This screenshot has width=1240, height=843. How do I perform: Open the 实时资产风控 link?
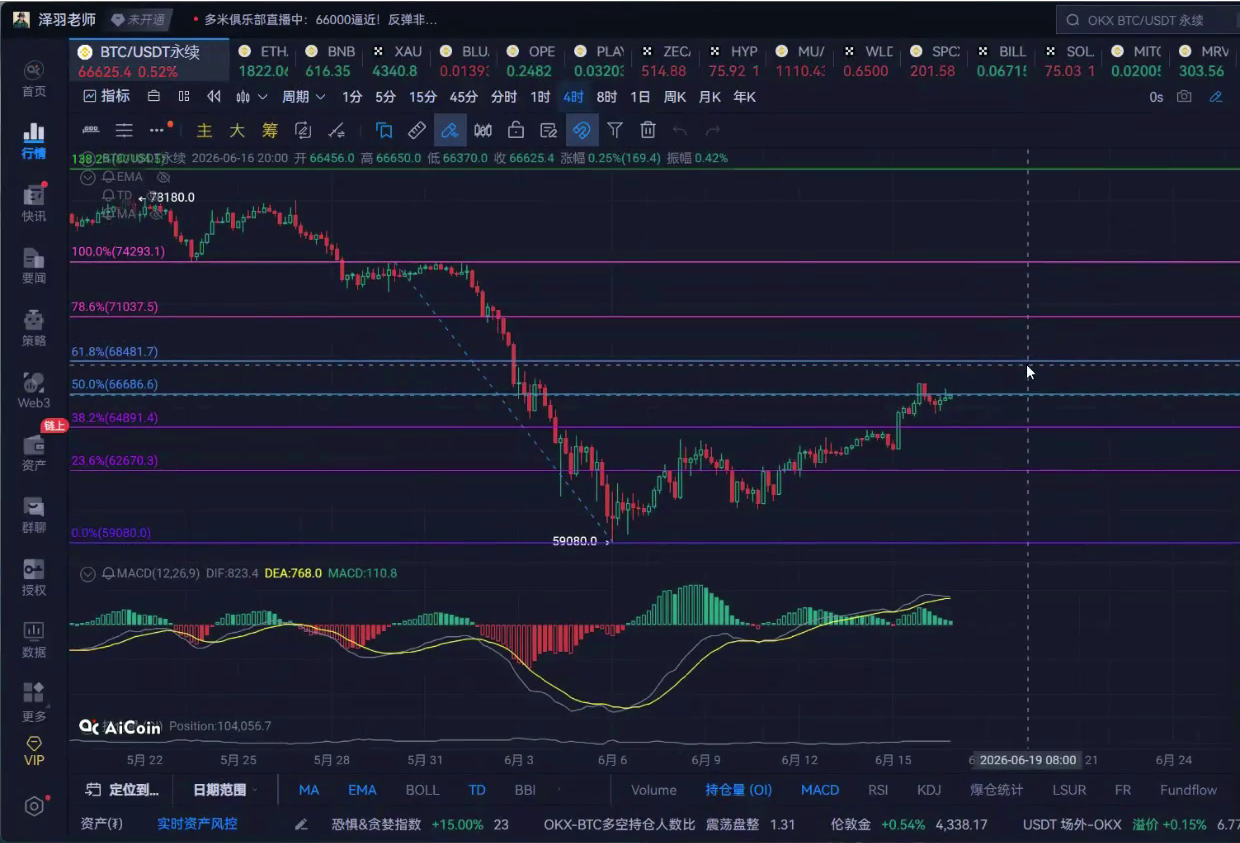197,825
